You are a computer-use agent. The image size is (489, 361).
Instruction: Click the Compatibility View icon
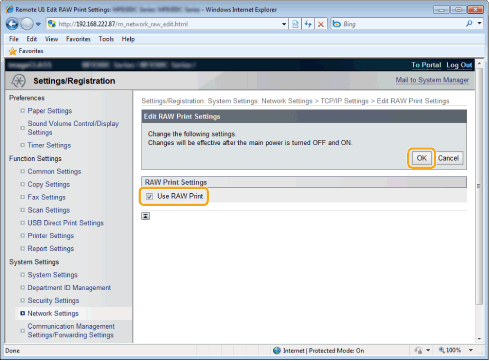pos(295,24)
